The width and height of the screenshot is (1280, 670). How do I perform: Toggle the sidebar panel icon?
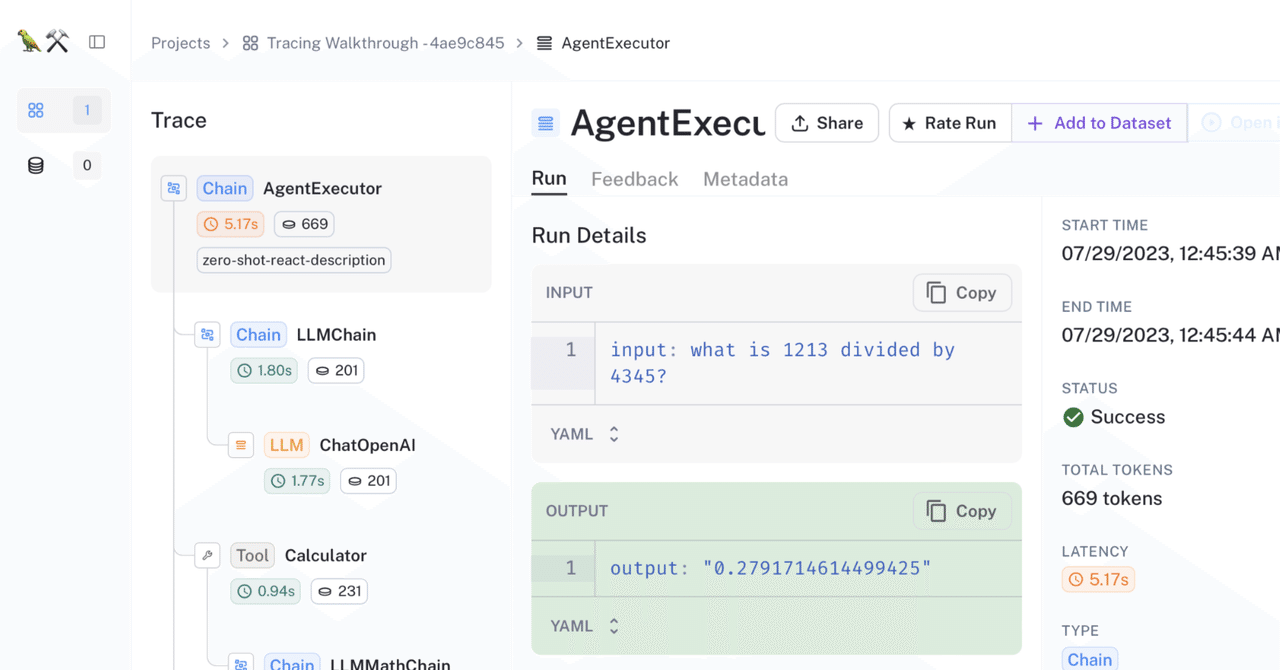tap(97, 42)
